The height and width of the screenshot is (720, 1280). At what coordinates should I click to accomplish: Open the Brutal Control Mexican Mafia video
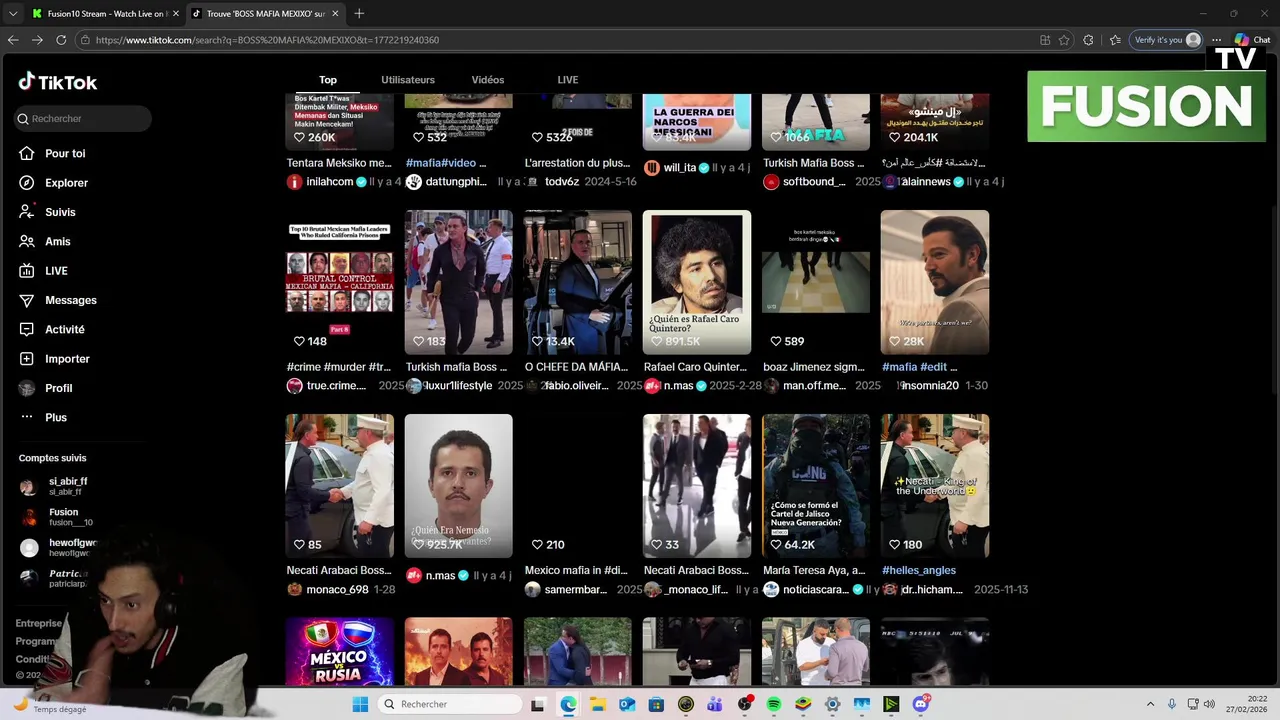point(340,282)
